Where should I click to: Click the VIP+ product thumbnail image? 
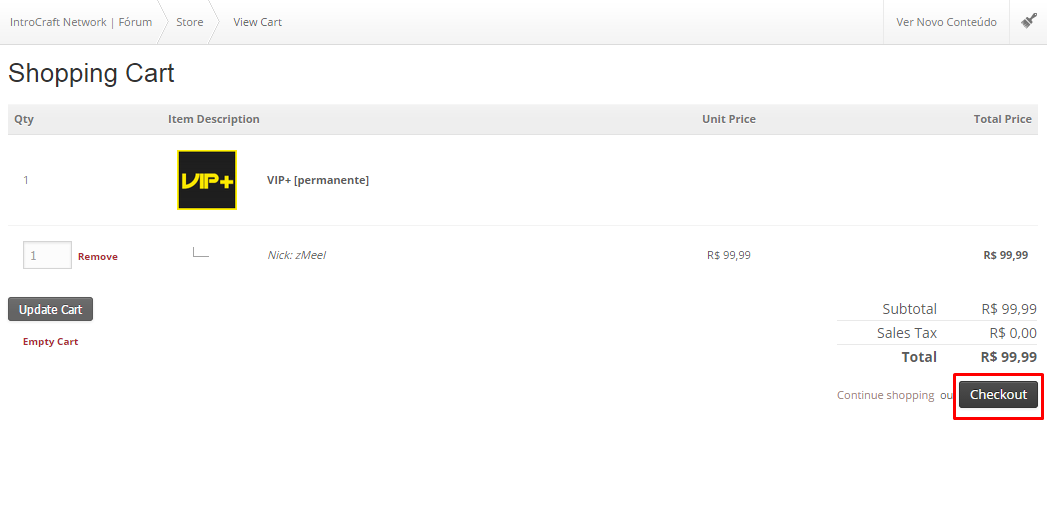207,180
